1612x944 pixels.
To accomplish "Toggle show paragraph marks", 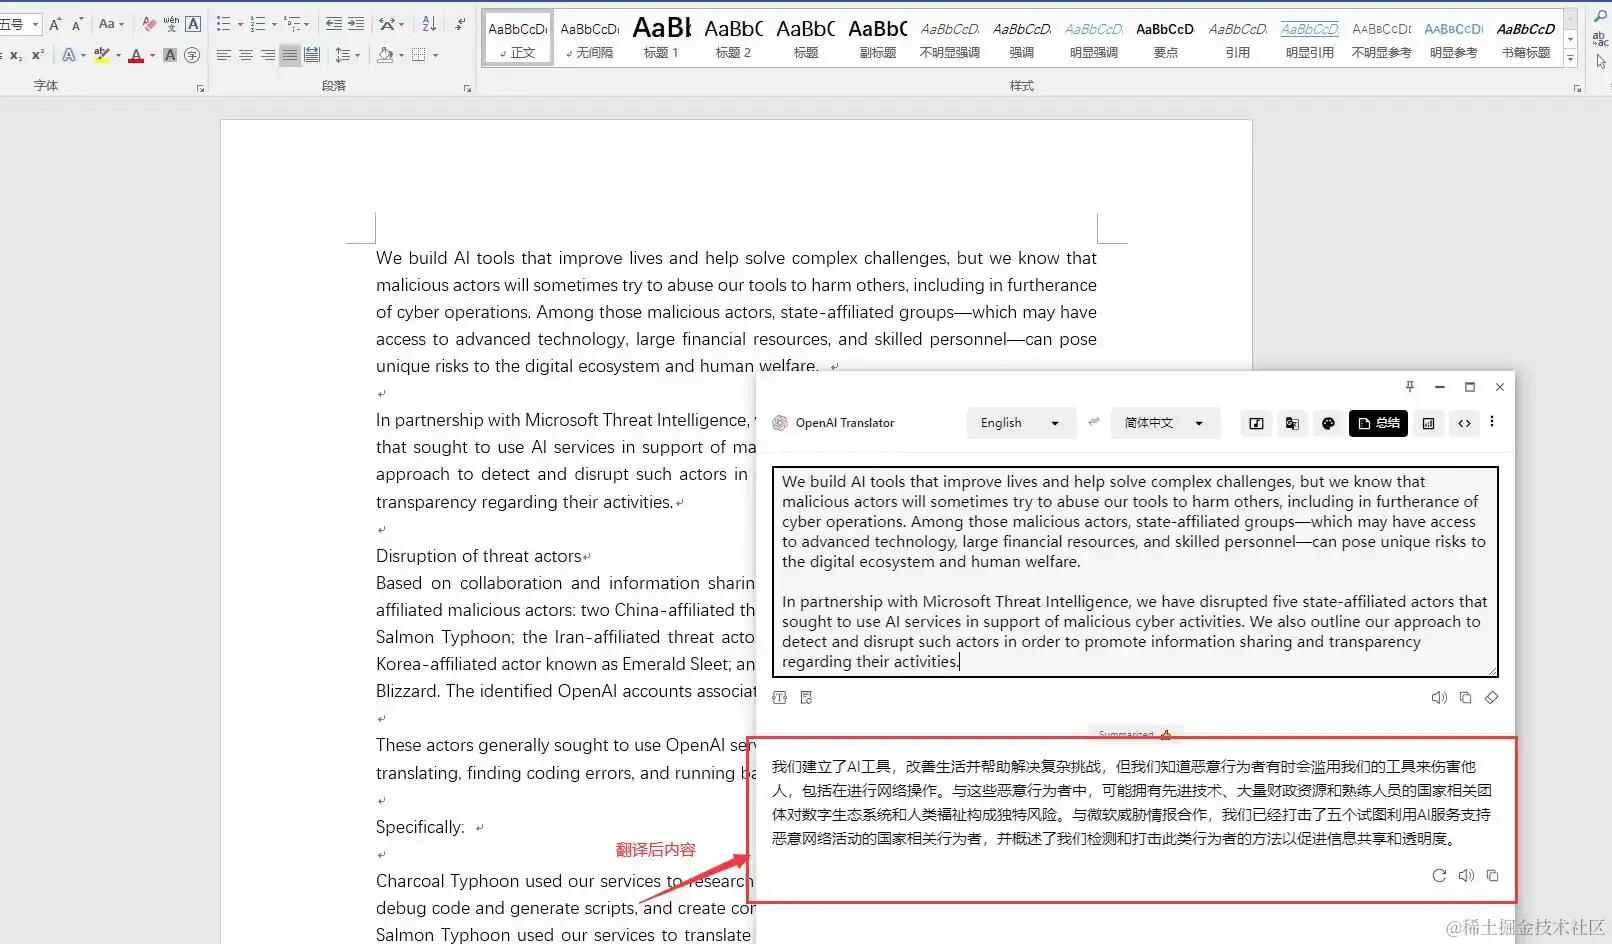I will click(460, 24).
